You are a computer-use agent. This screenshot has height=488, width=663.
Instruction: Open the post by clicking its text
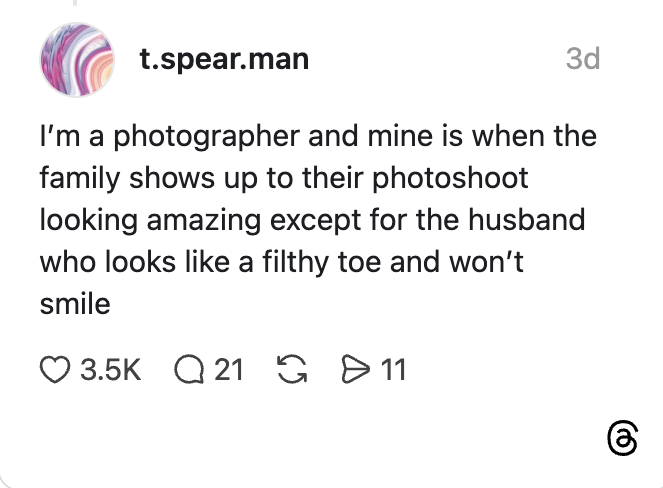click(310, 219)
